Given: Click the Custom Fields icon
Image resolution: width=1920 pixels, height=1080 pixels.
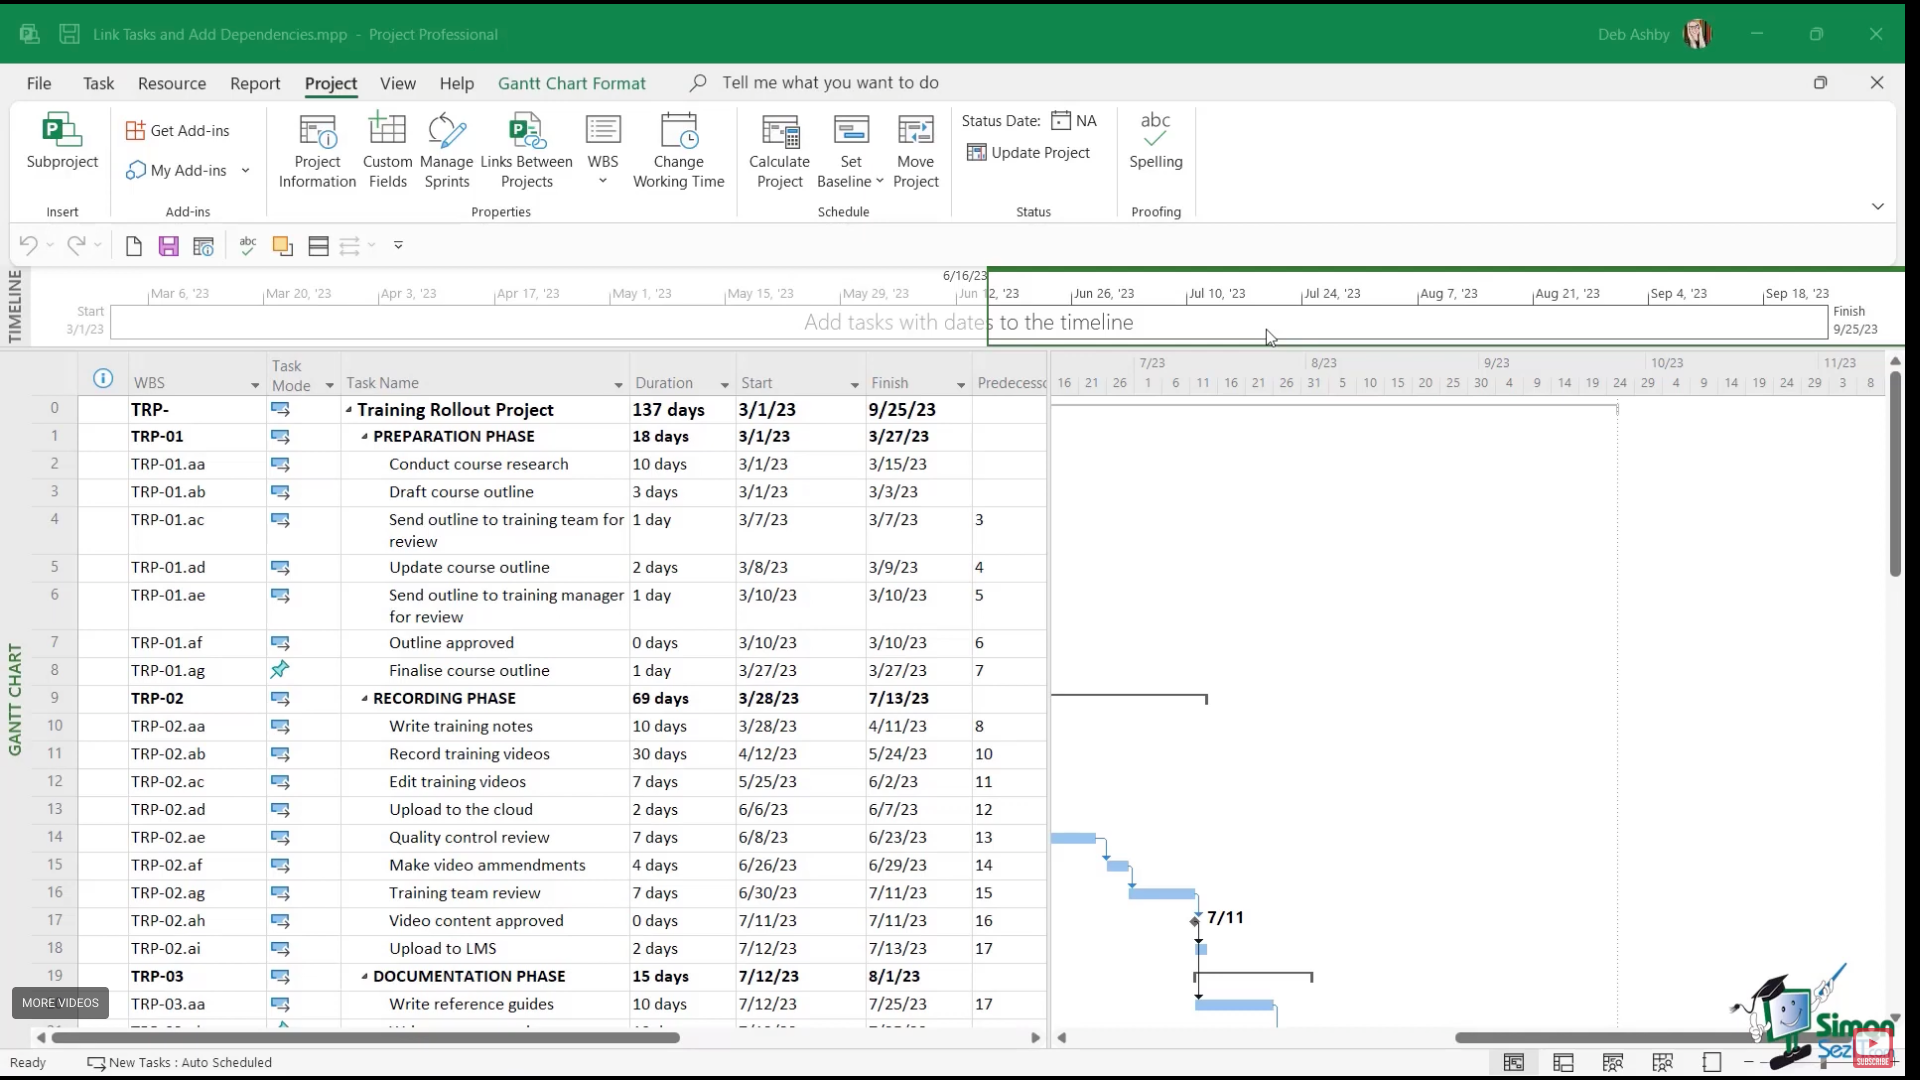Looking at the screenshot, I should point(387,131).
